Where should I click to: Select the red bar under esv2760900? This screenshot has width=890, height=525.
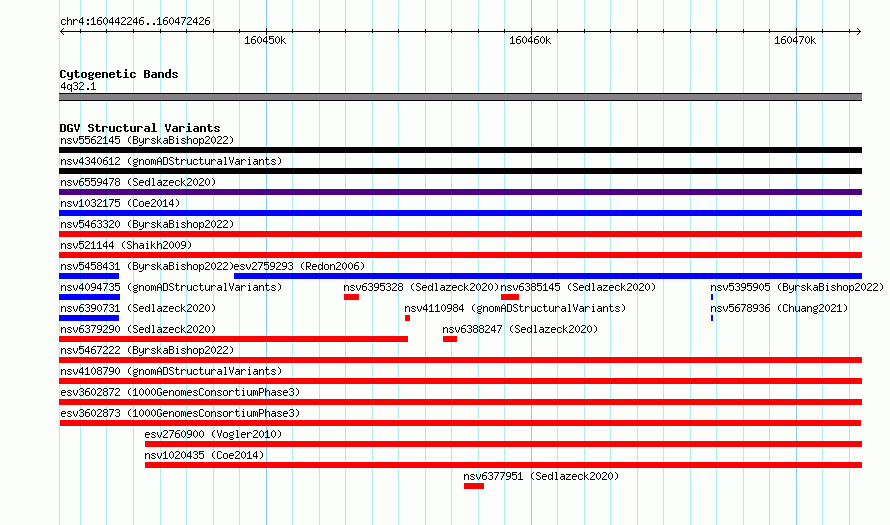503,444
